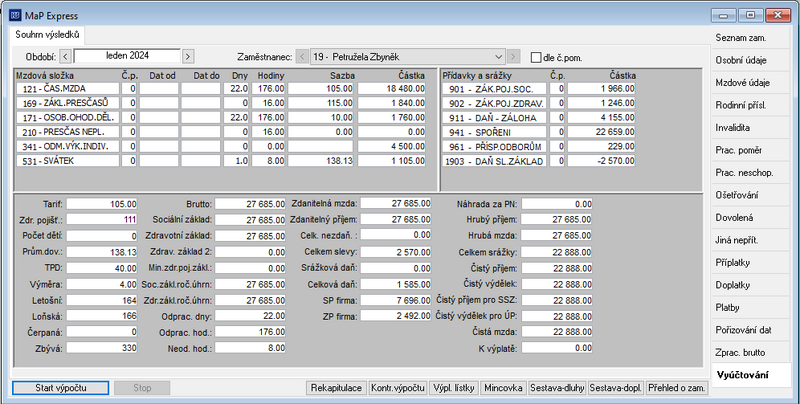Click the Start výpočtu button

(x=61, y=388)
